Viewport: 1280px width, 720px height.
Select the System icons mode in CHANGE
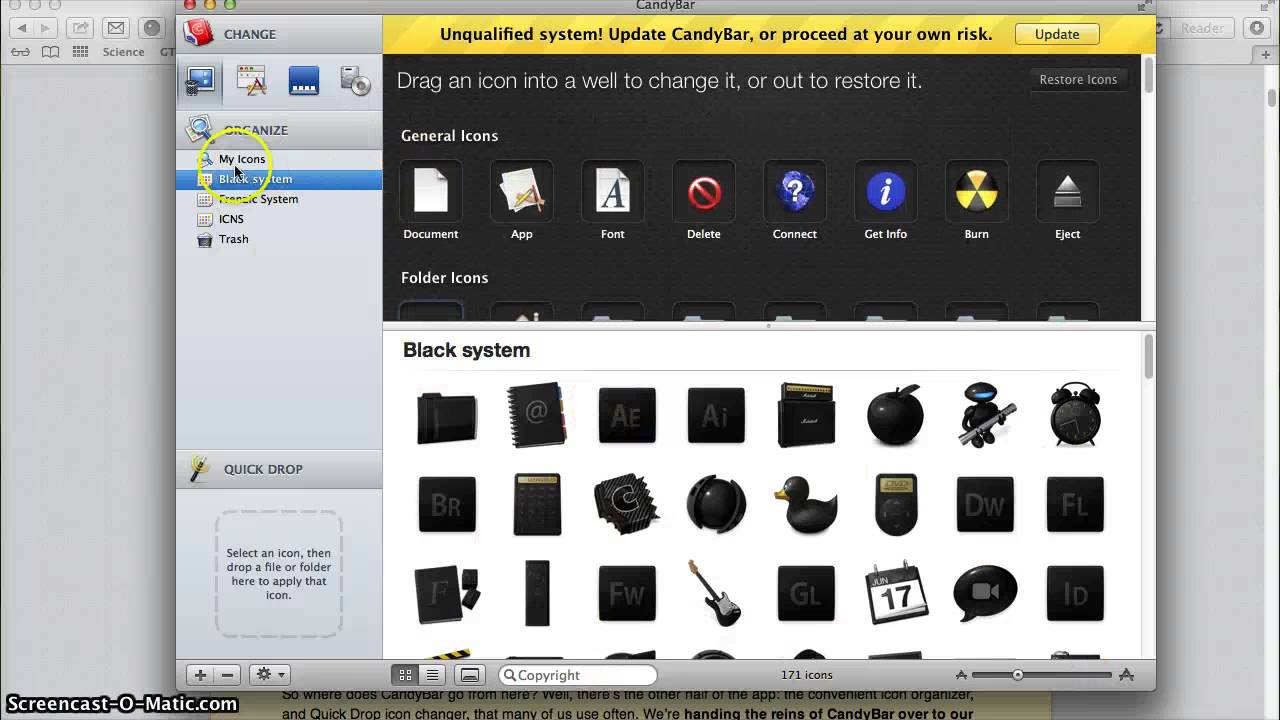200,82
